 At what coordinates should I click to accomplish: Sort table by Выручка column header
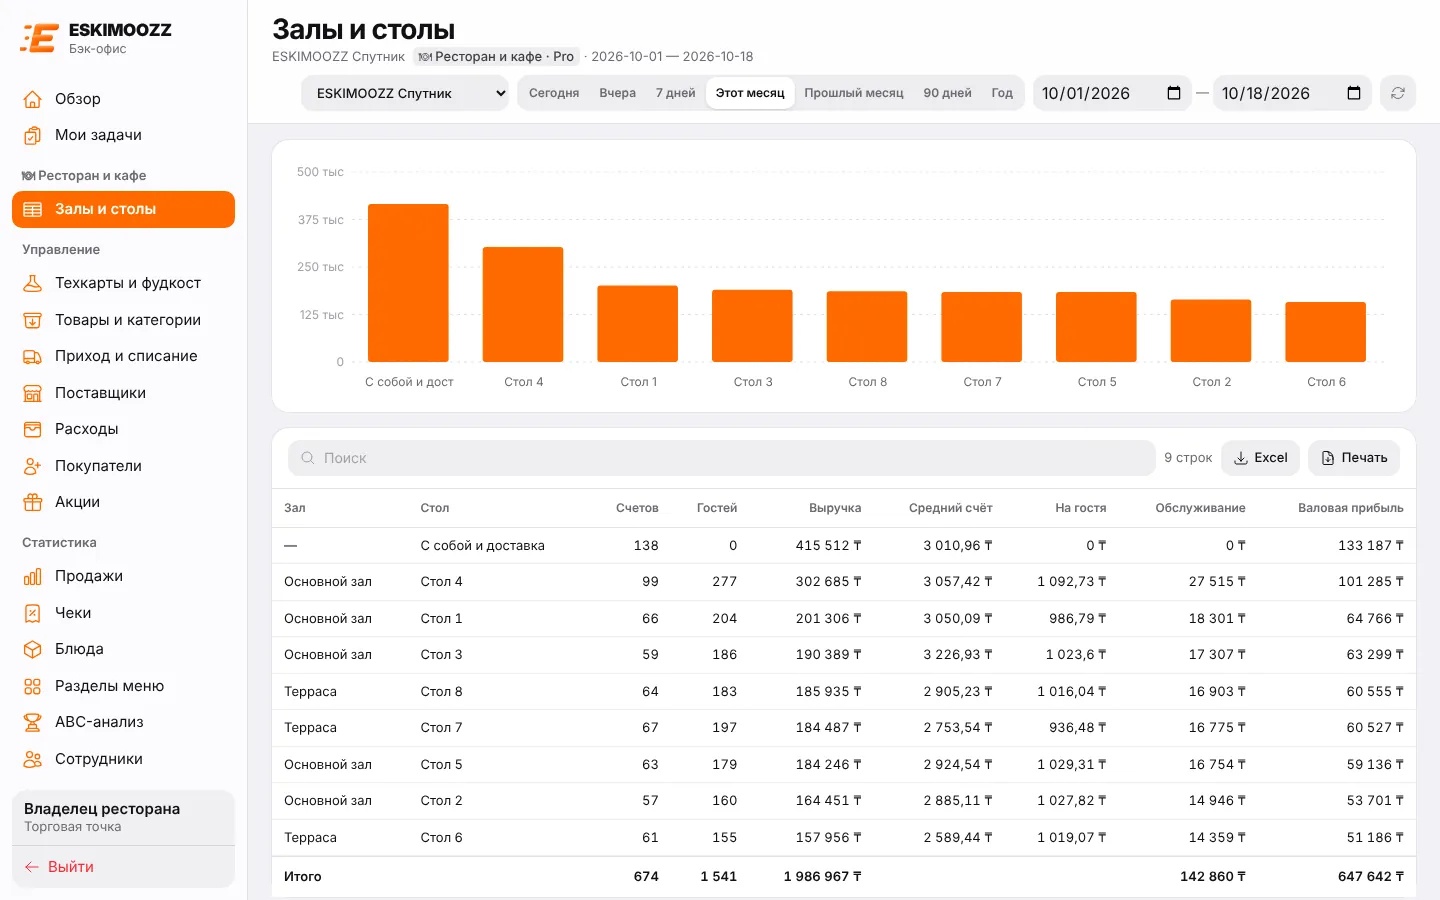click(x=835, y=508)
